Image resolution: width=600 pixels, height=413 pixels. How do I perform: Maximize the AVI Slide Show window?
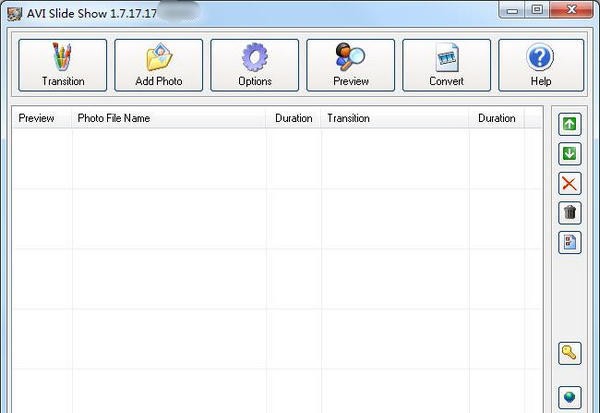(x=537, y=10)
